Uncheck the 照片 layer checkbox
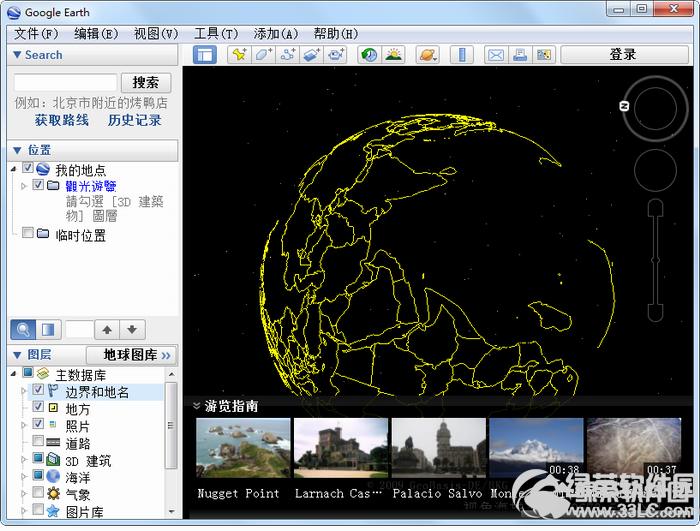This screenshot has width=700, height=531. [x=38, y=423]
